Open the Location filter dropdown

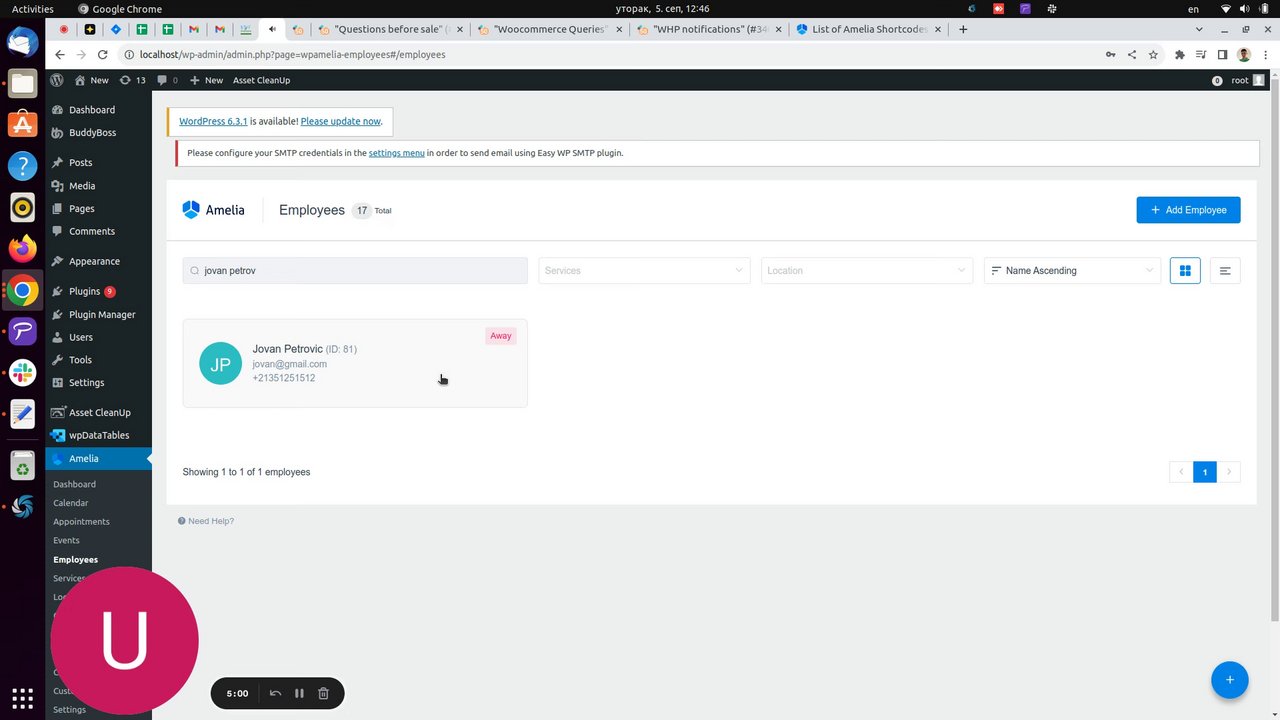pos(867,270)
